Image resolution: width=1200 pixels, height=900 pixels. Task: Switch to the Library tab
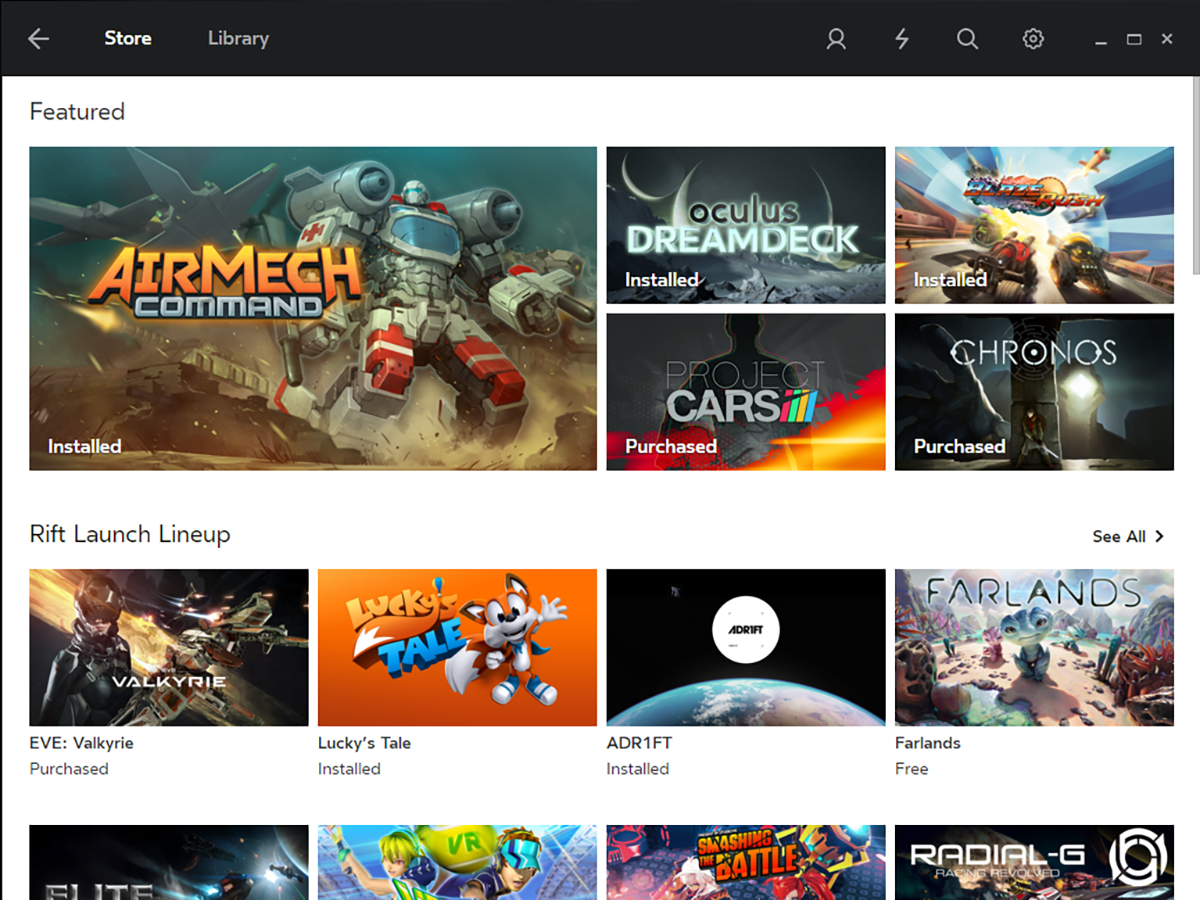click(x=238, y=39)
